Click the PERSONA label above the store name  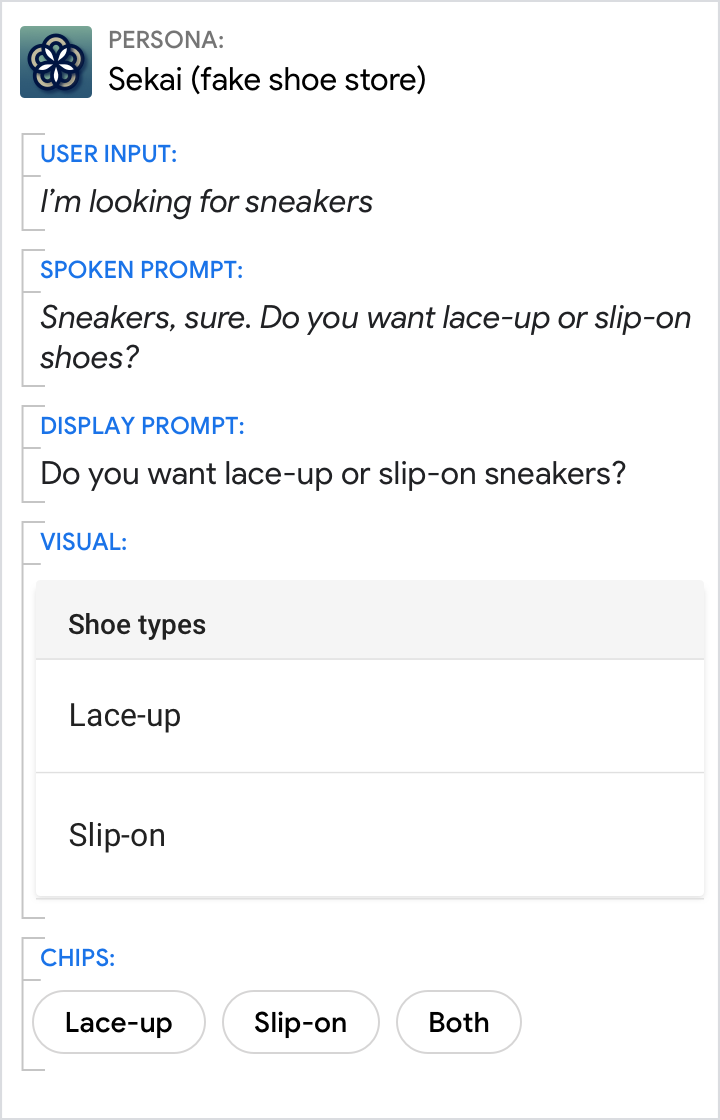(166, 41)
